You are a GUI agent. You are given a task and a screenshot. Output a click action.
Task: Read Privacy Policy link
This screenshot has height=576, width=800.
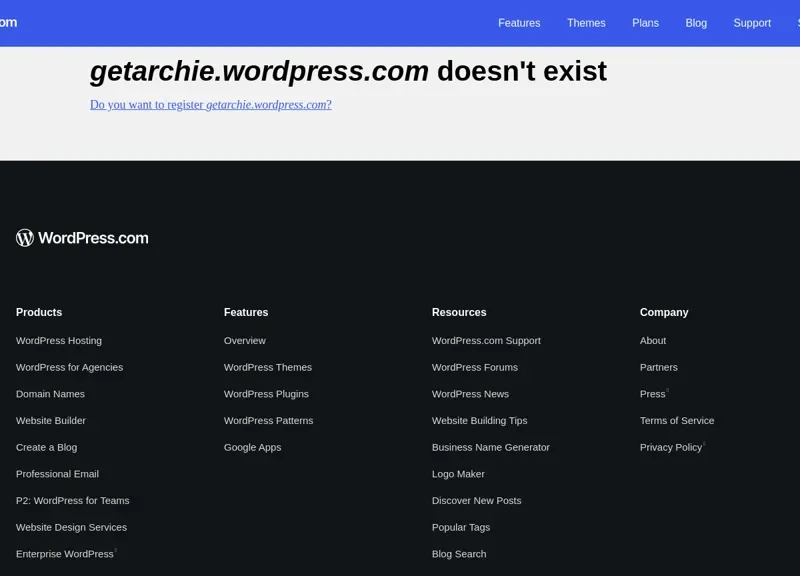click(671, 447)
